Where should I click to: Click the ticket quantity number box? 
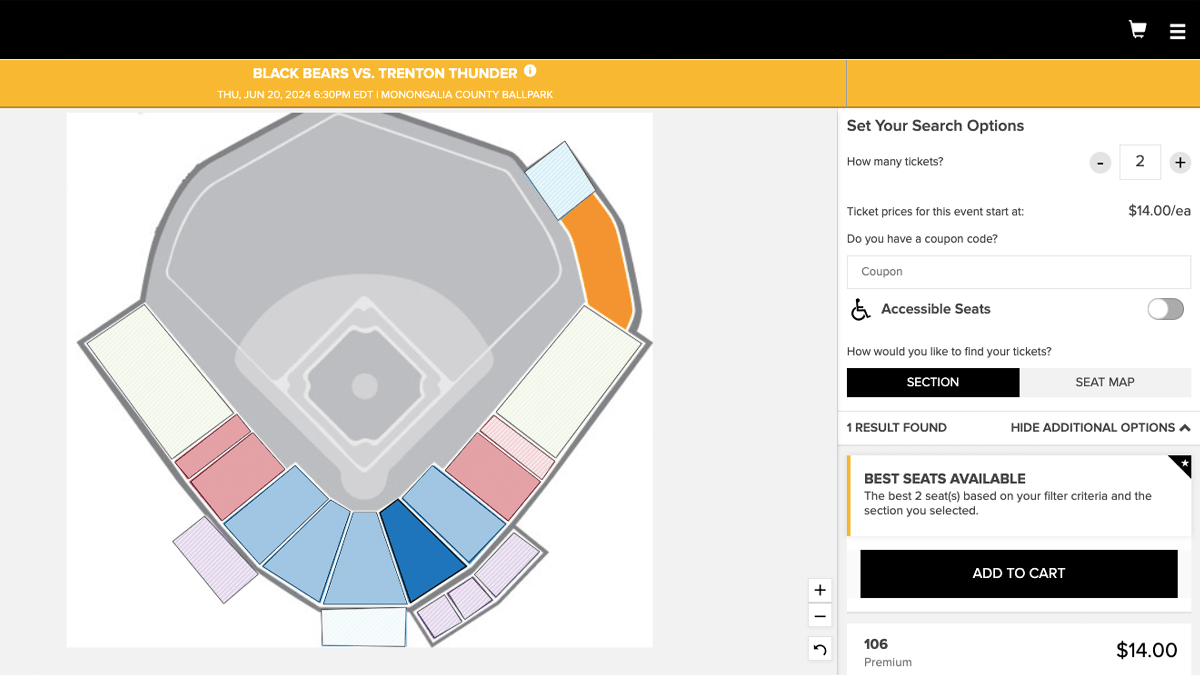tap(1140, 162)
